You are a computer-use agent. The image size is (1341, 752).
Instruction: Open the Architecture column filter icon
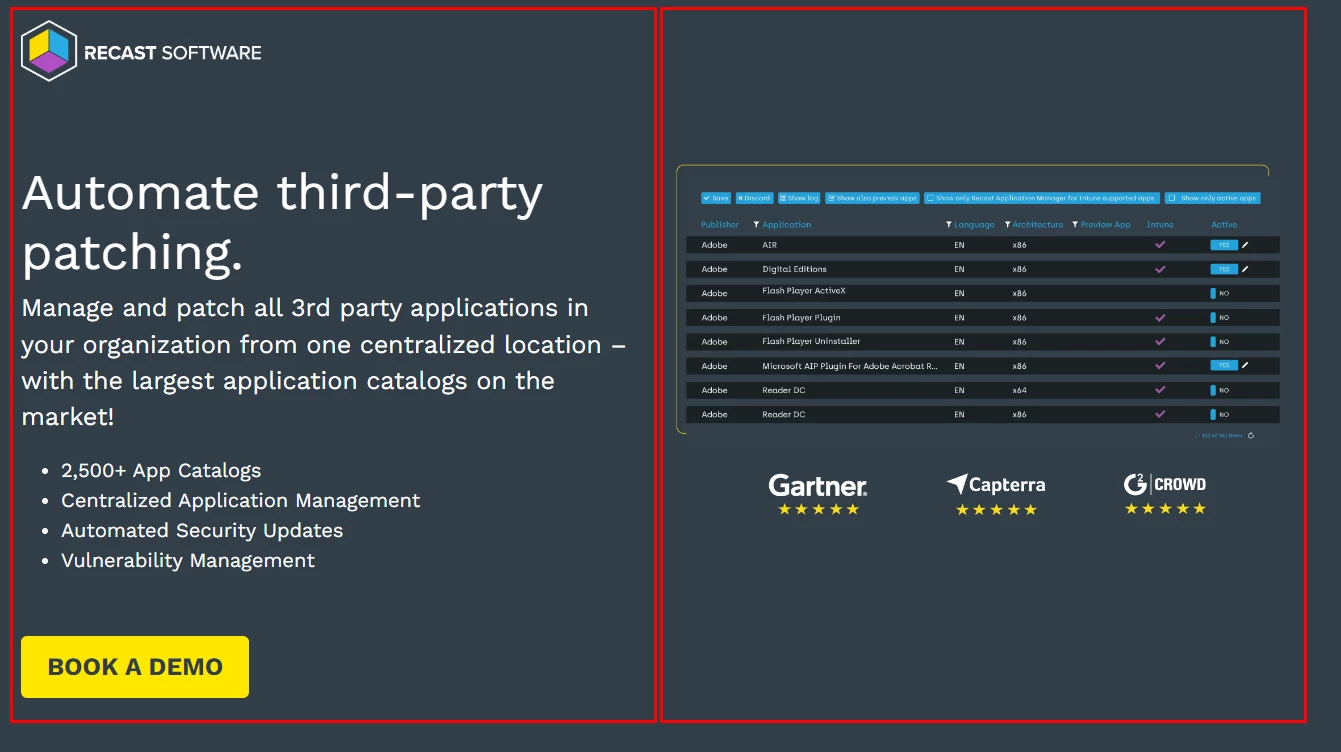tap(1007, 225)
